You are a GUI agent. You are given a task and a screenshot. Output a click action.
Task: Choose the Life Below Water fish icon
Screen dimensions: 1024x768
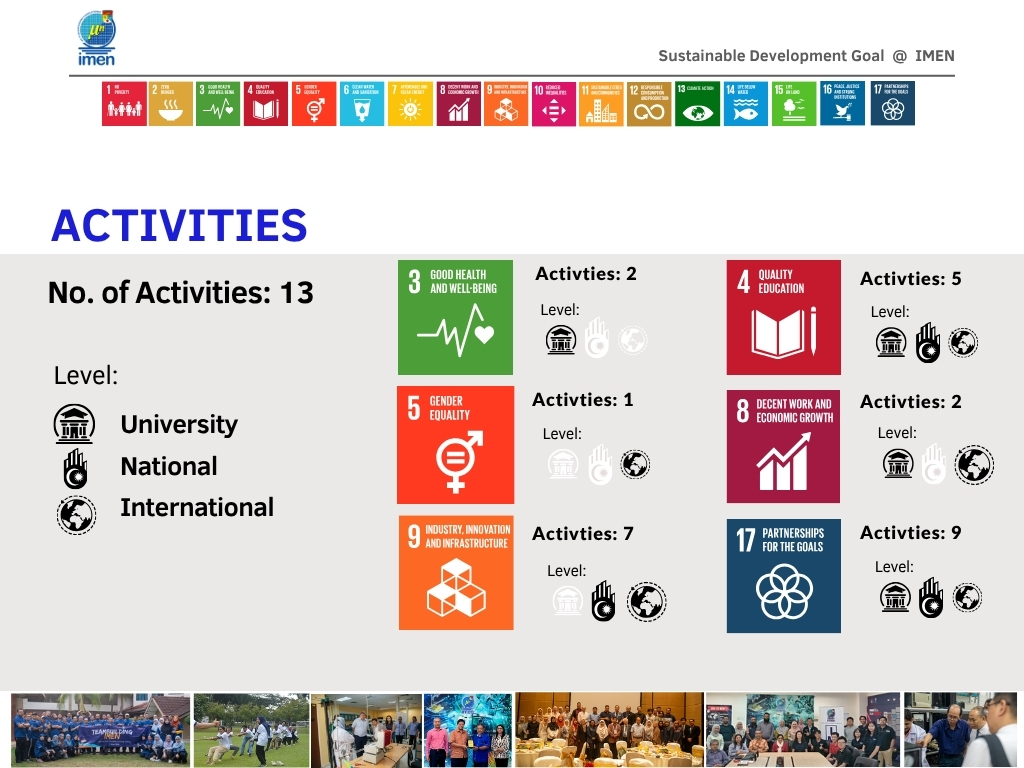point(745,104)
